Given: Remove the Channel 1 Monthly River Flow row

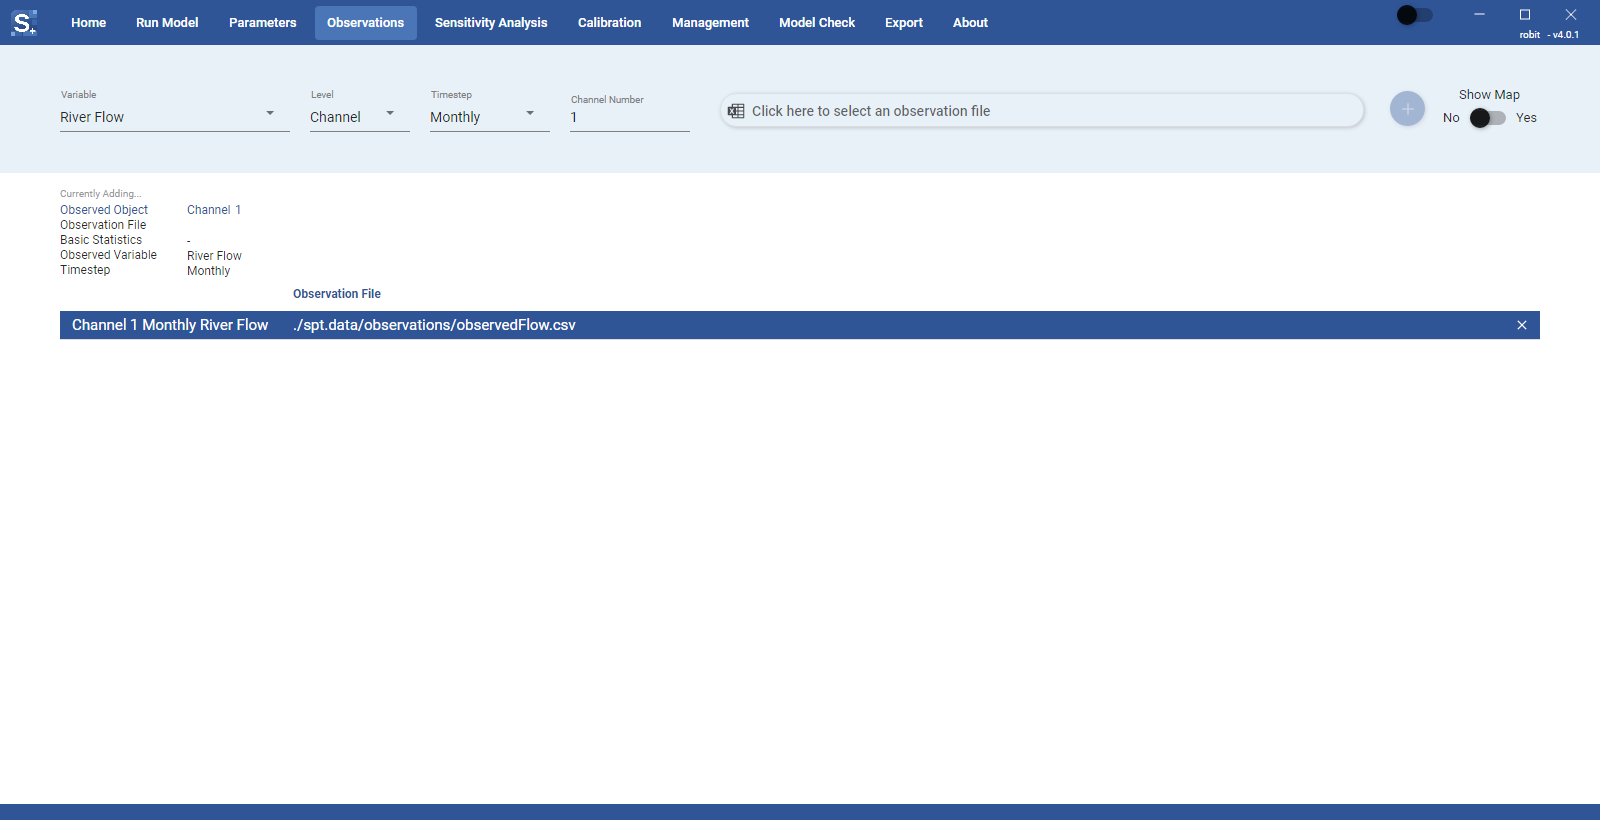Looking at the screenshot, I should 1521,325.
